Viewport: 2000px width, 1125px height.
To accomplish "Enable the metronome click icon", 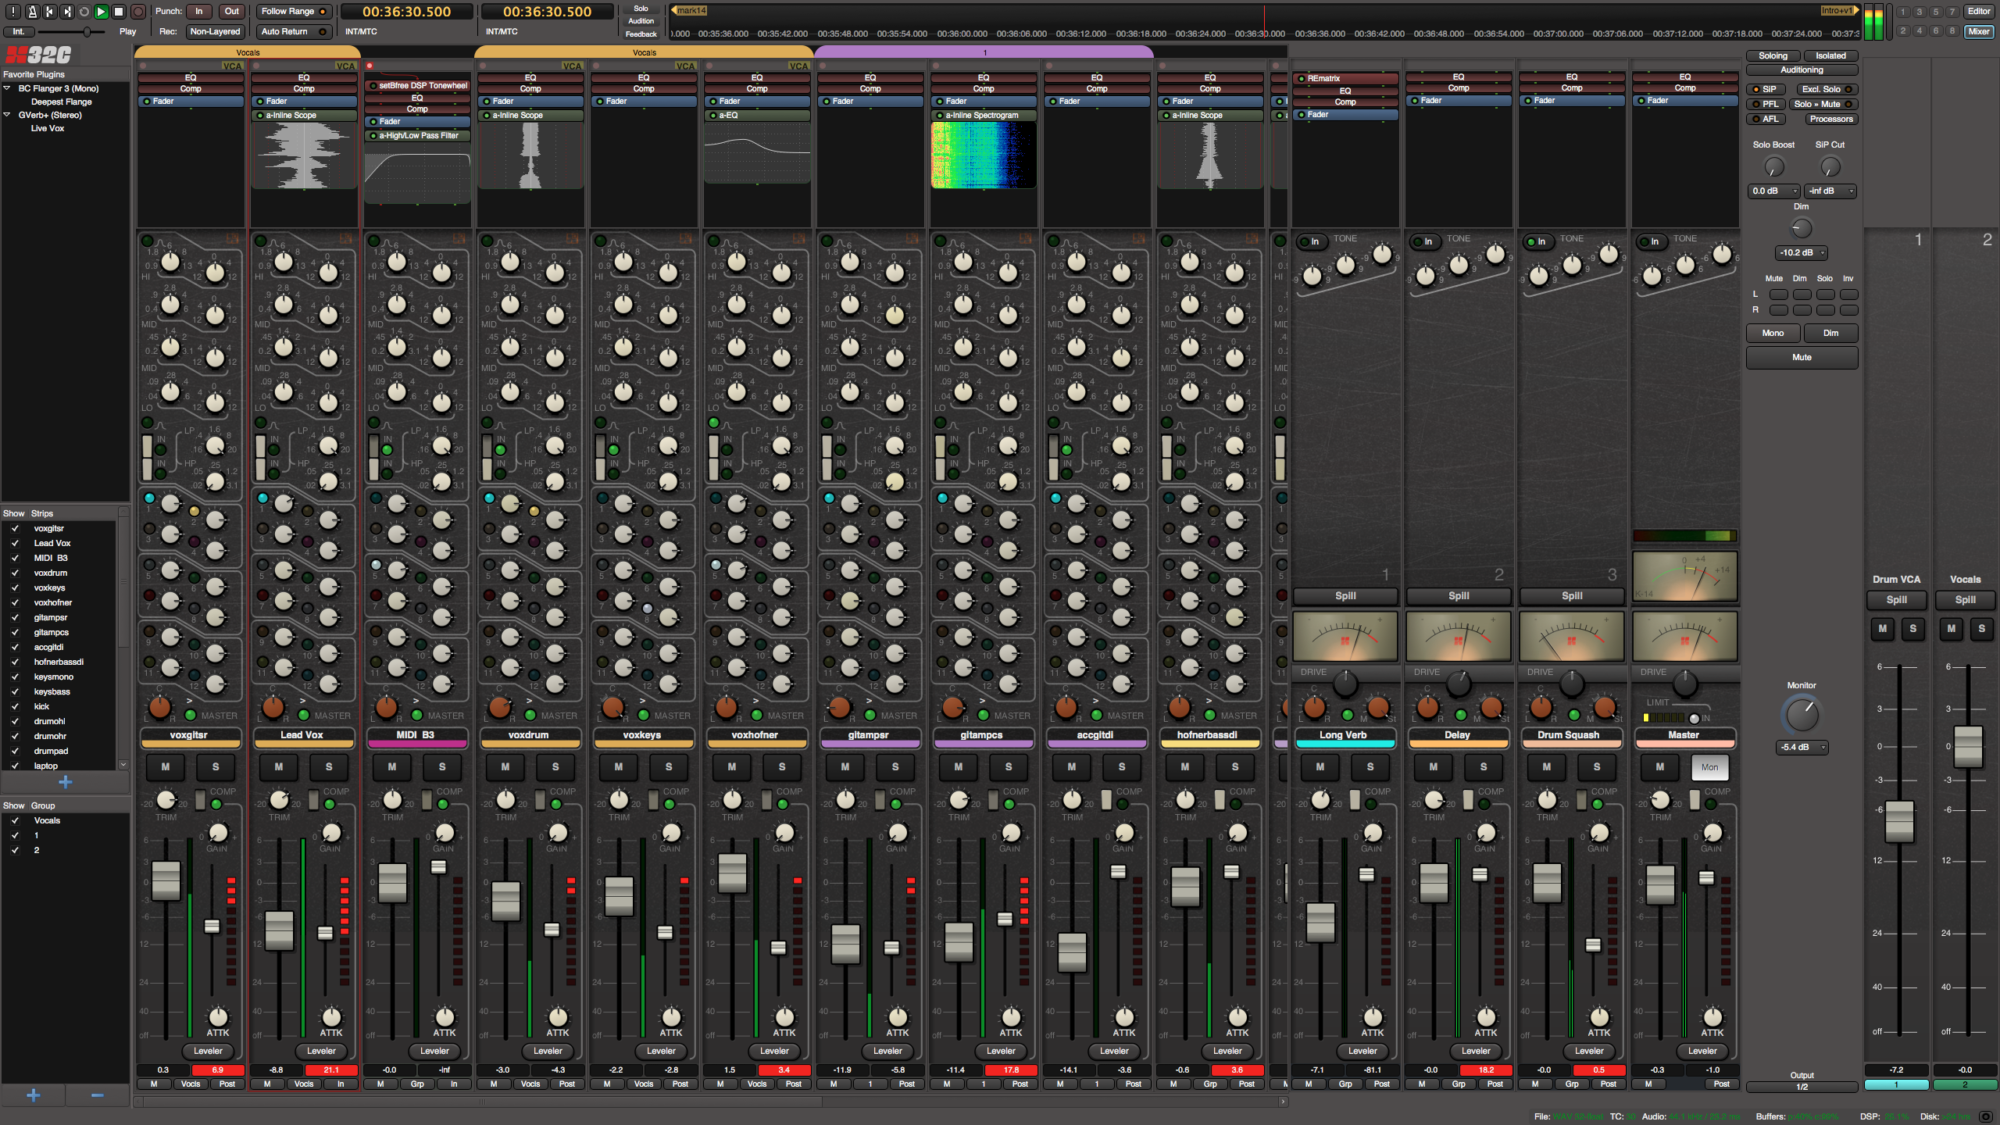I will pyautogui.click(x=32, y=12).
